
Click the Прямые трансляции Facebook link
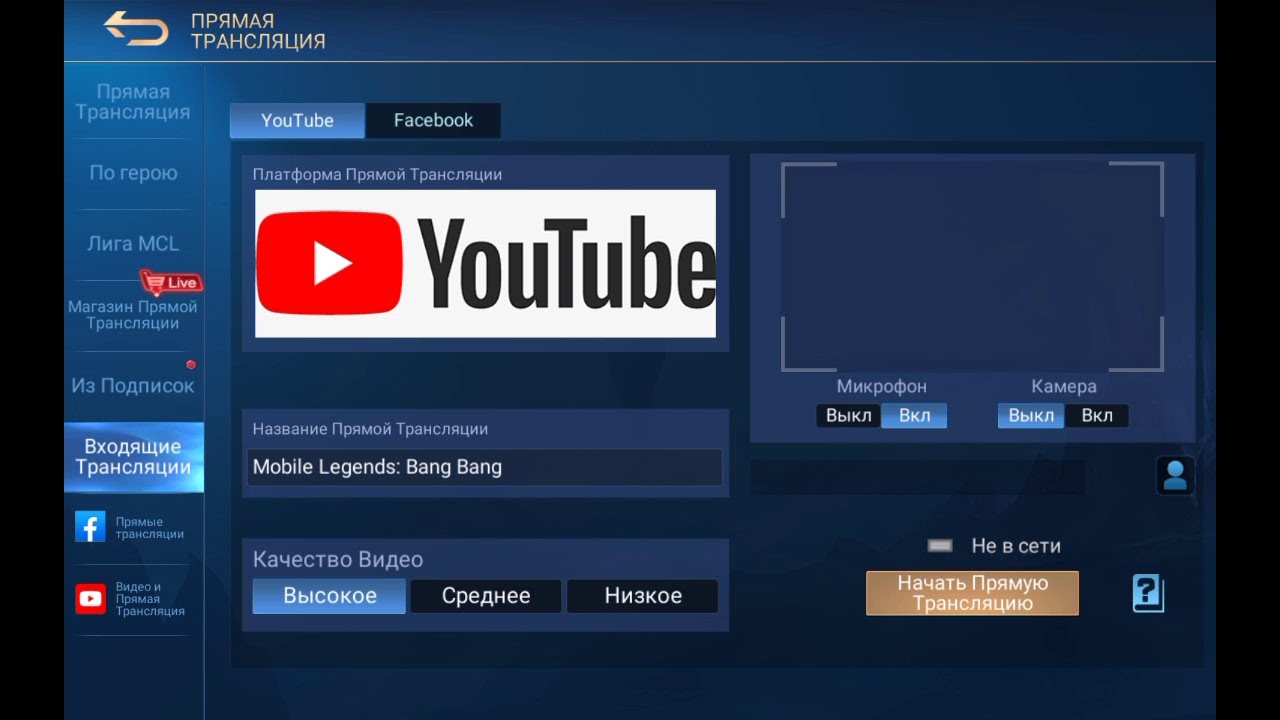pos(149,528)
